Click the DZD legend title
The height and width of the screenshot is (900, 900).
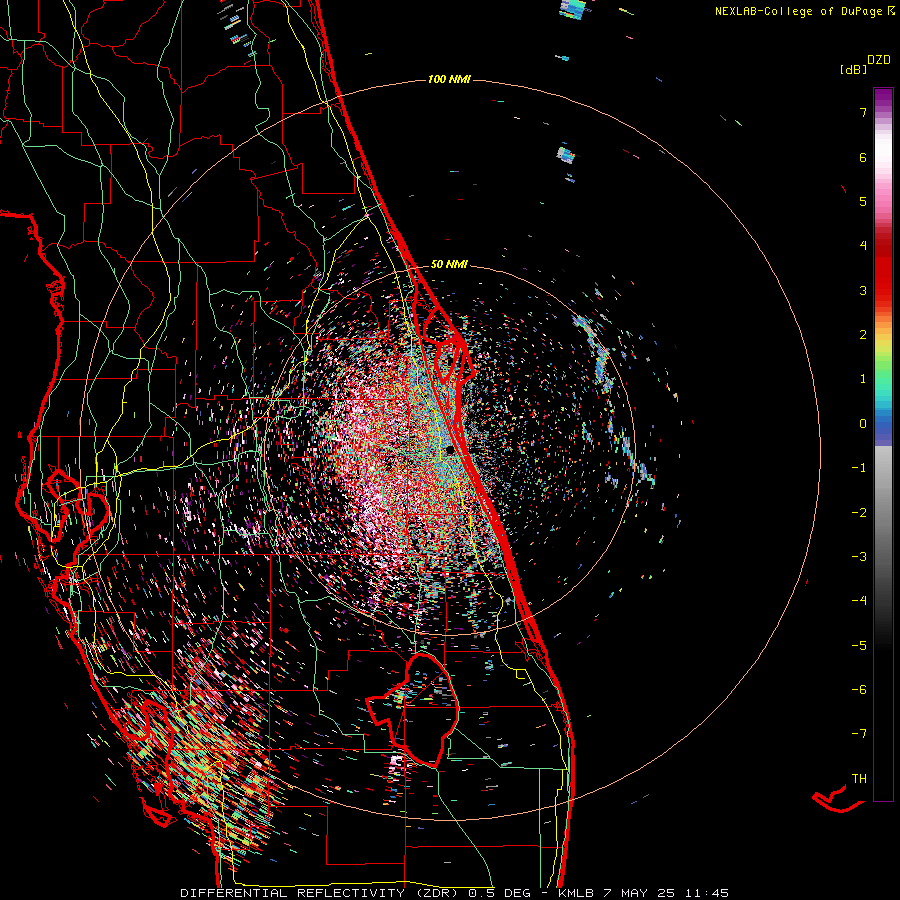[879, 60]
